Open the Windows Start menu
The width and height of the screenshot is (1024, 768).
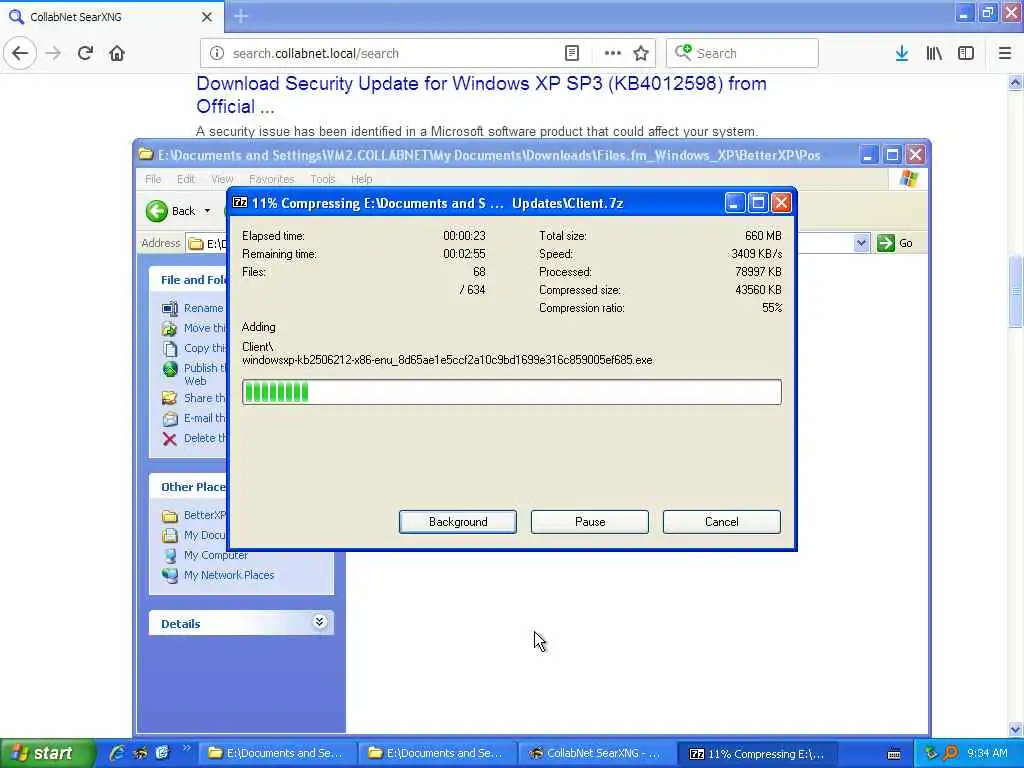(46, 753)
